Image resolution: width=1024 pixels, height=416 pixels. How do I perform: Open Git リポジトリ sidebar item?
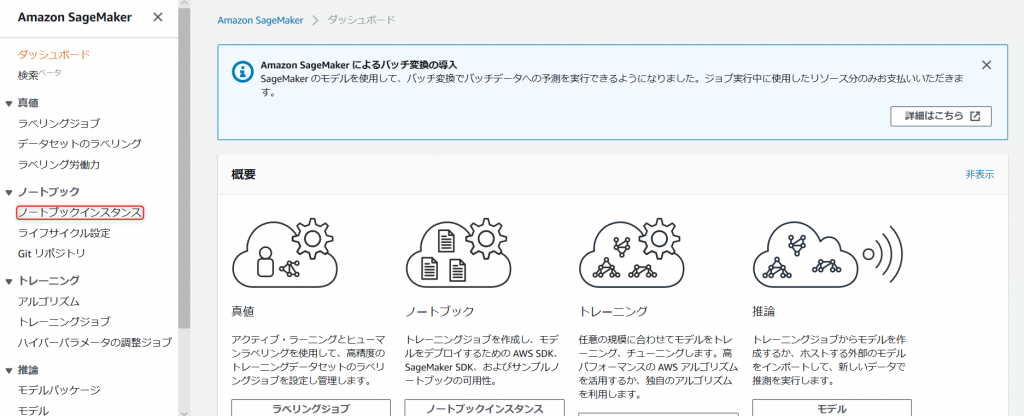[x=52, y=253]
